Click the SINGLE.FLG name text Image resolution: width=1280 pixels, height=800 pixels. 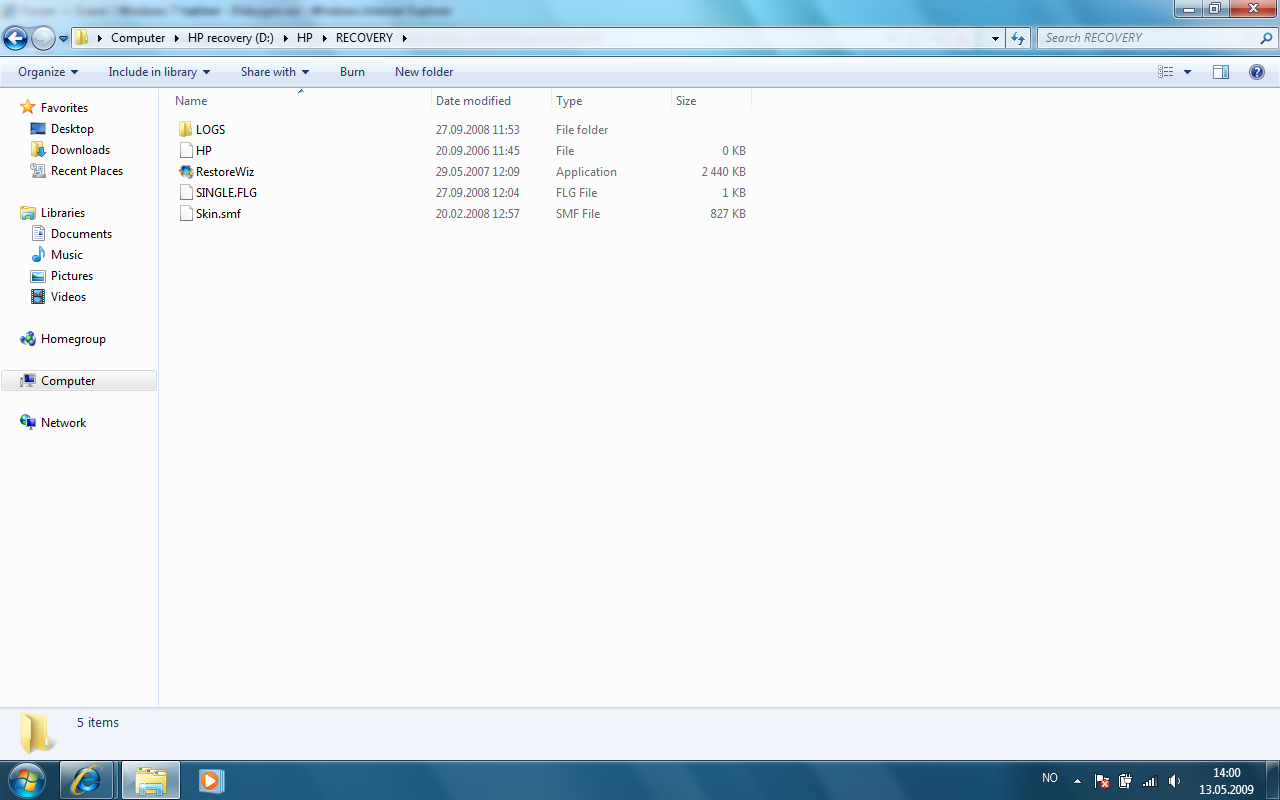(x=226, y=193)
